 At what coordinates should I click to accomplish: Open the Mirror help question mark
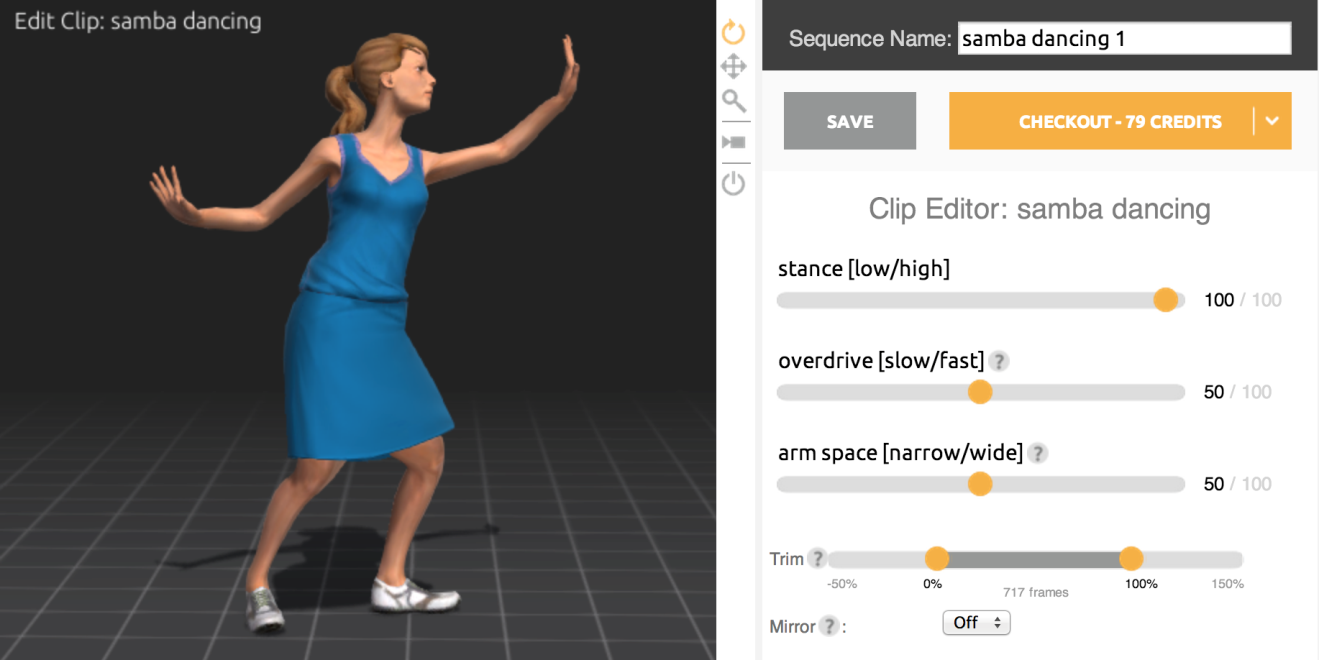pyautogui.click(x=829, y=627)
